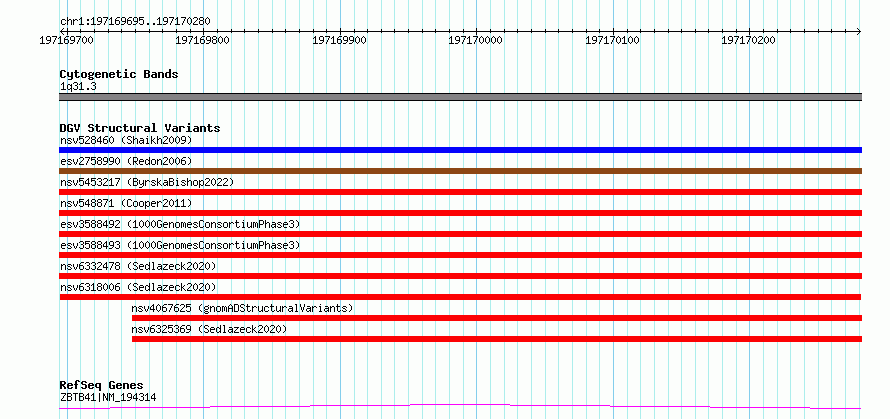Viewport: 890px width, 419px height.
Task: Open the nsv548871 (Cooper2011) label
Action: coord(126,203)
